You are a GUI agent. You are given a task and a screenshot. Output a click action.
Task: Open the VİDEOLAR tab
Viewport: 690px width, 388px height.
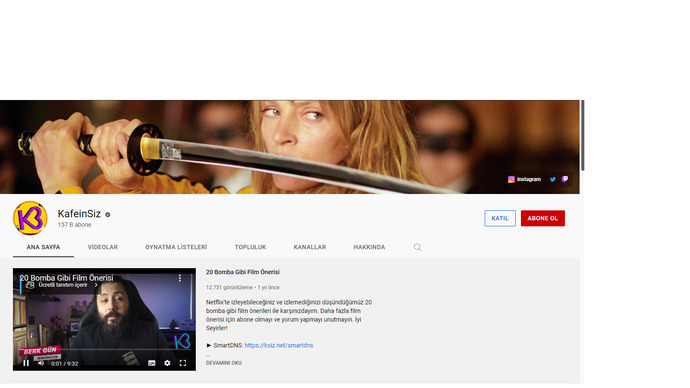(x=103, y=247)
